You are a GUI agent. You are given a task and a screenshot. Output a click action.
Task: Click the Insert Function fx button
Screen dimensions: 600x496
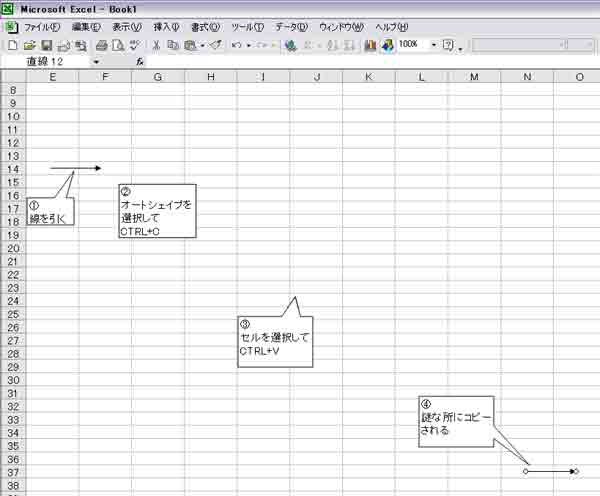pyautogui.click(x=141, y=62)
